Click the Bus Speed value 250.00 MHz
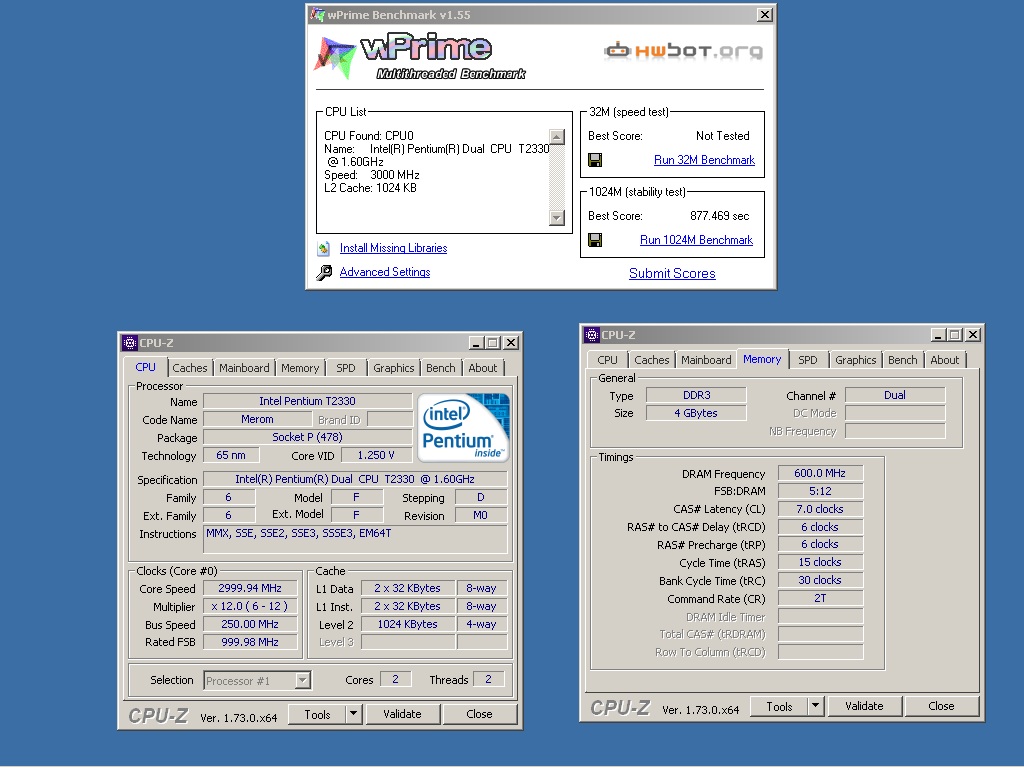The image size is (1024, 768). [x=250, y=624]
